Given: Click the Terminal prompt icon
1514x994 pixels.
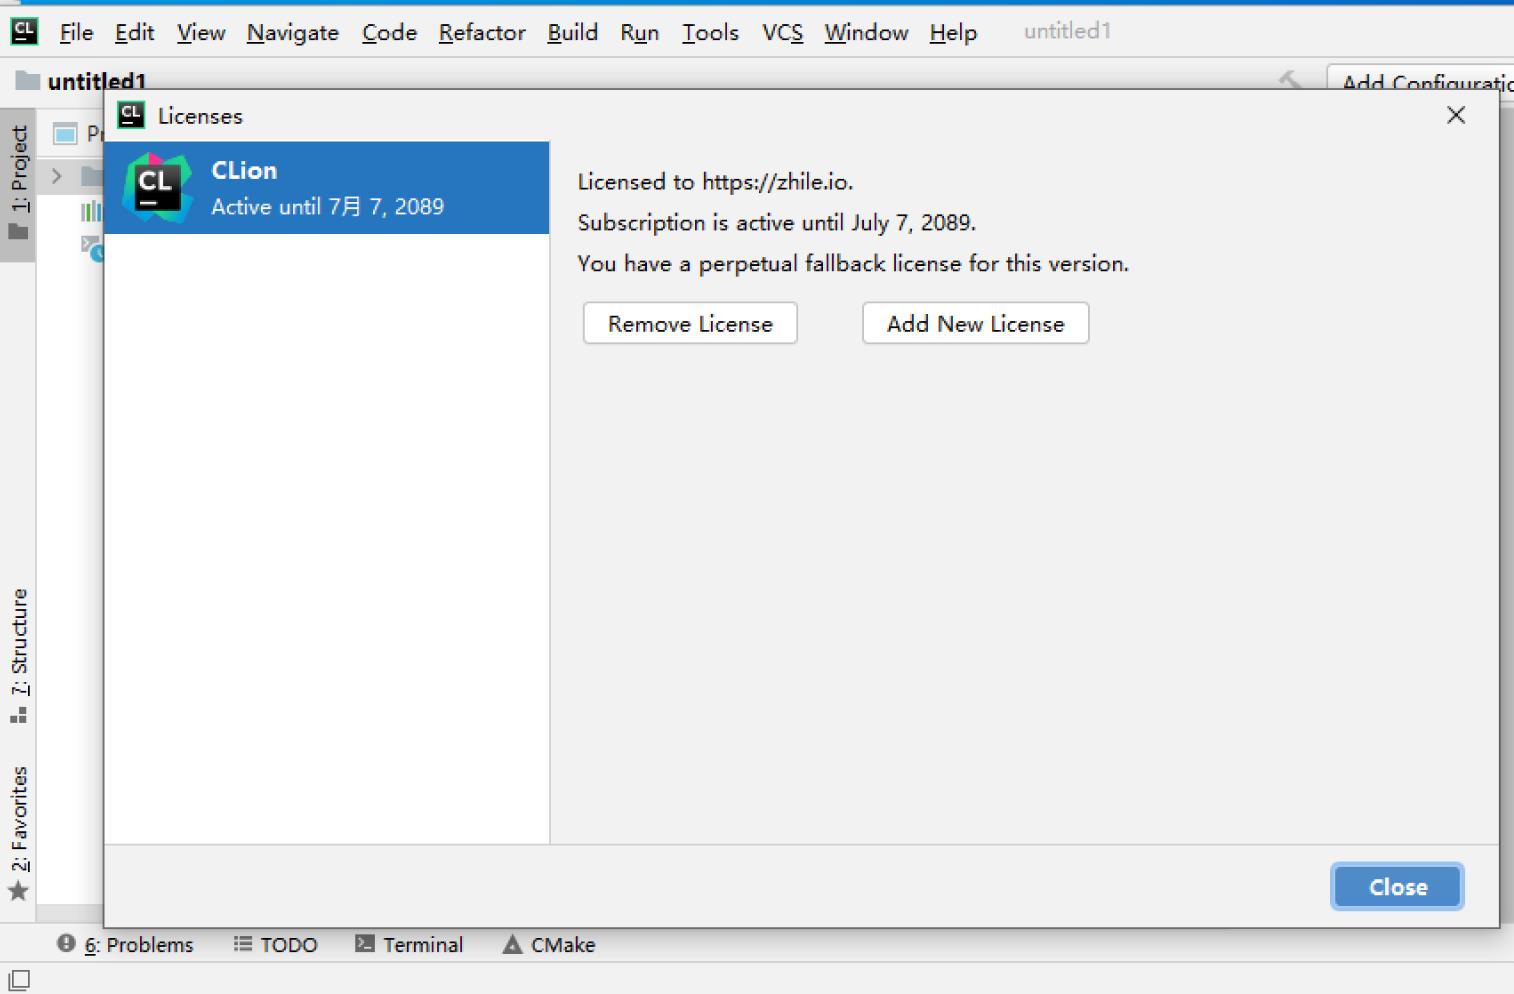Looking at the screenshot, I should click(365, 943).
